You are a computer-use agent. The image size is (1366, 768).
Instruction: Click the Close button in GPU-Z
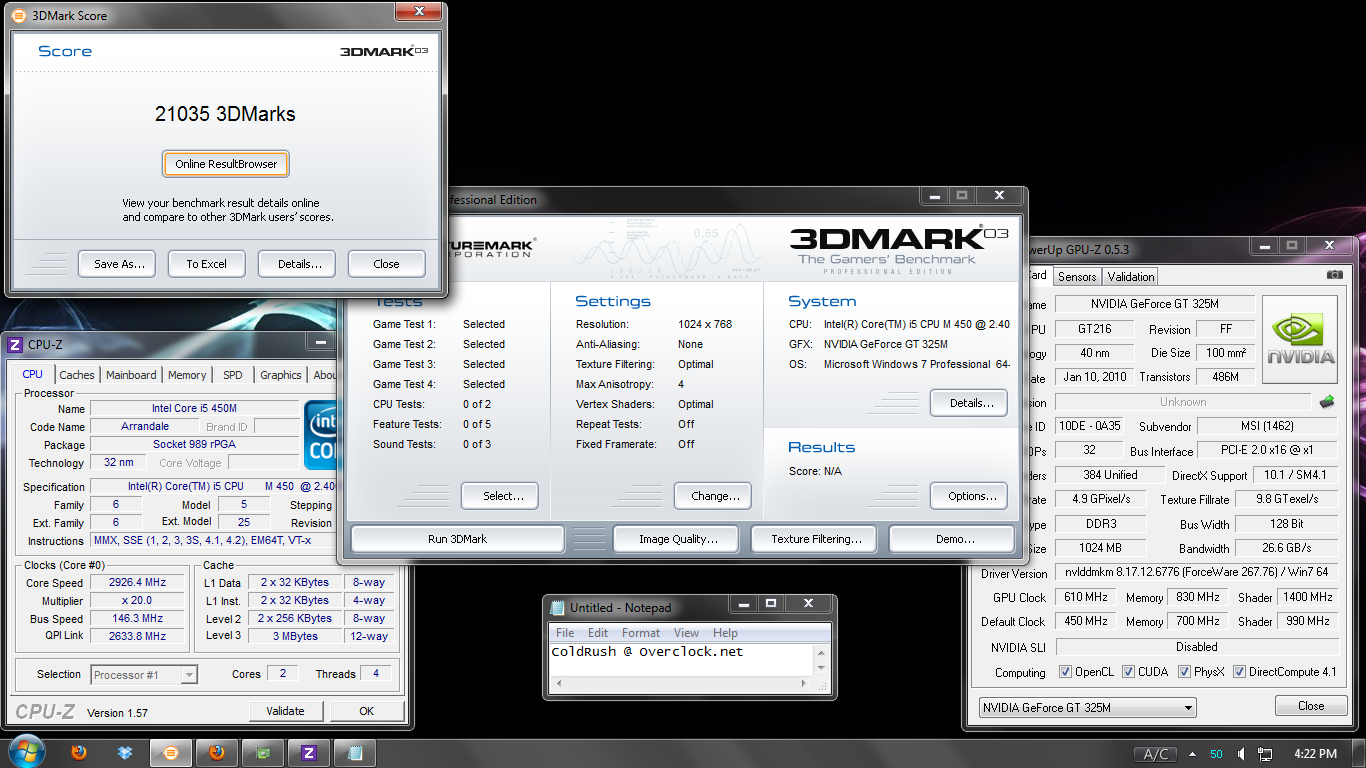tap(1311, 706)
